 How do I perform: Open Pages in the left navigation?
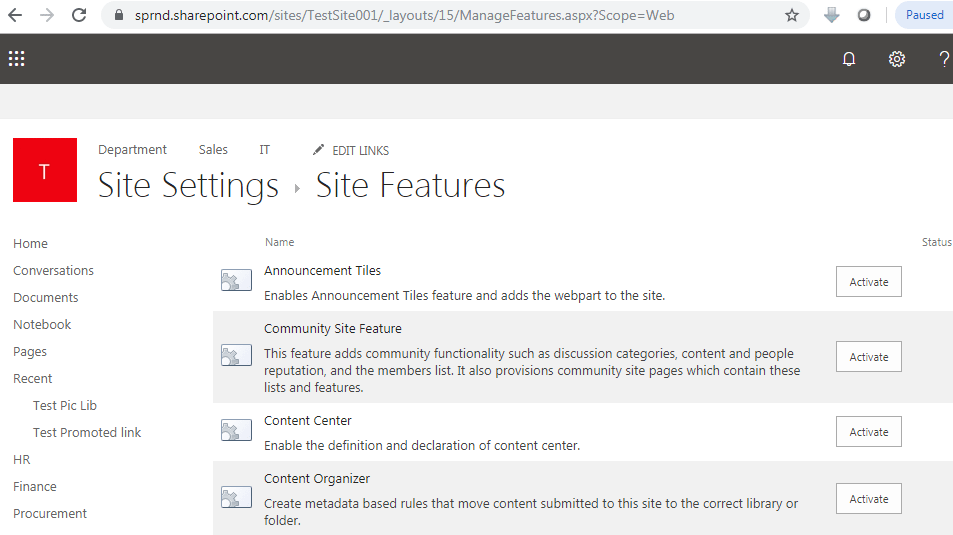point(30,351)
